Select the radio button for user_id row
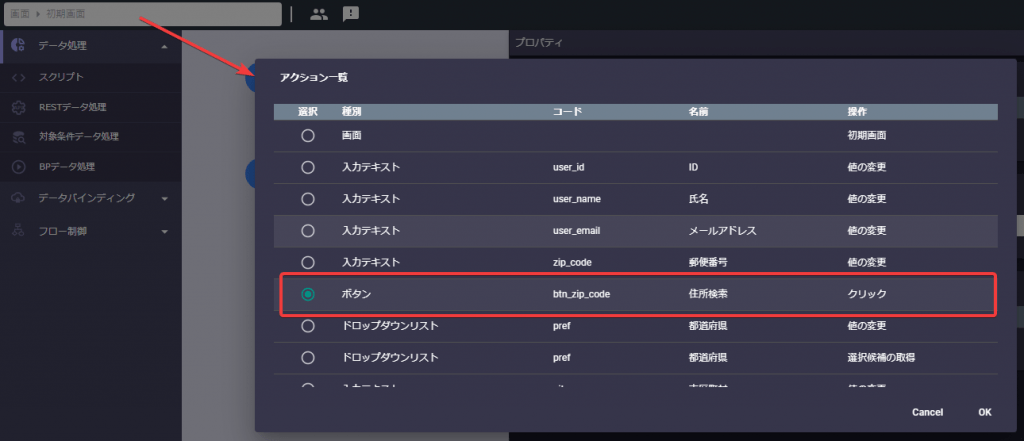 coord(308,167)
